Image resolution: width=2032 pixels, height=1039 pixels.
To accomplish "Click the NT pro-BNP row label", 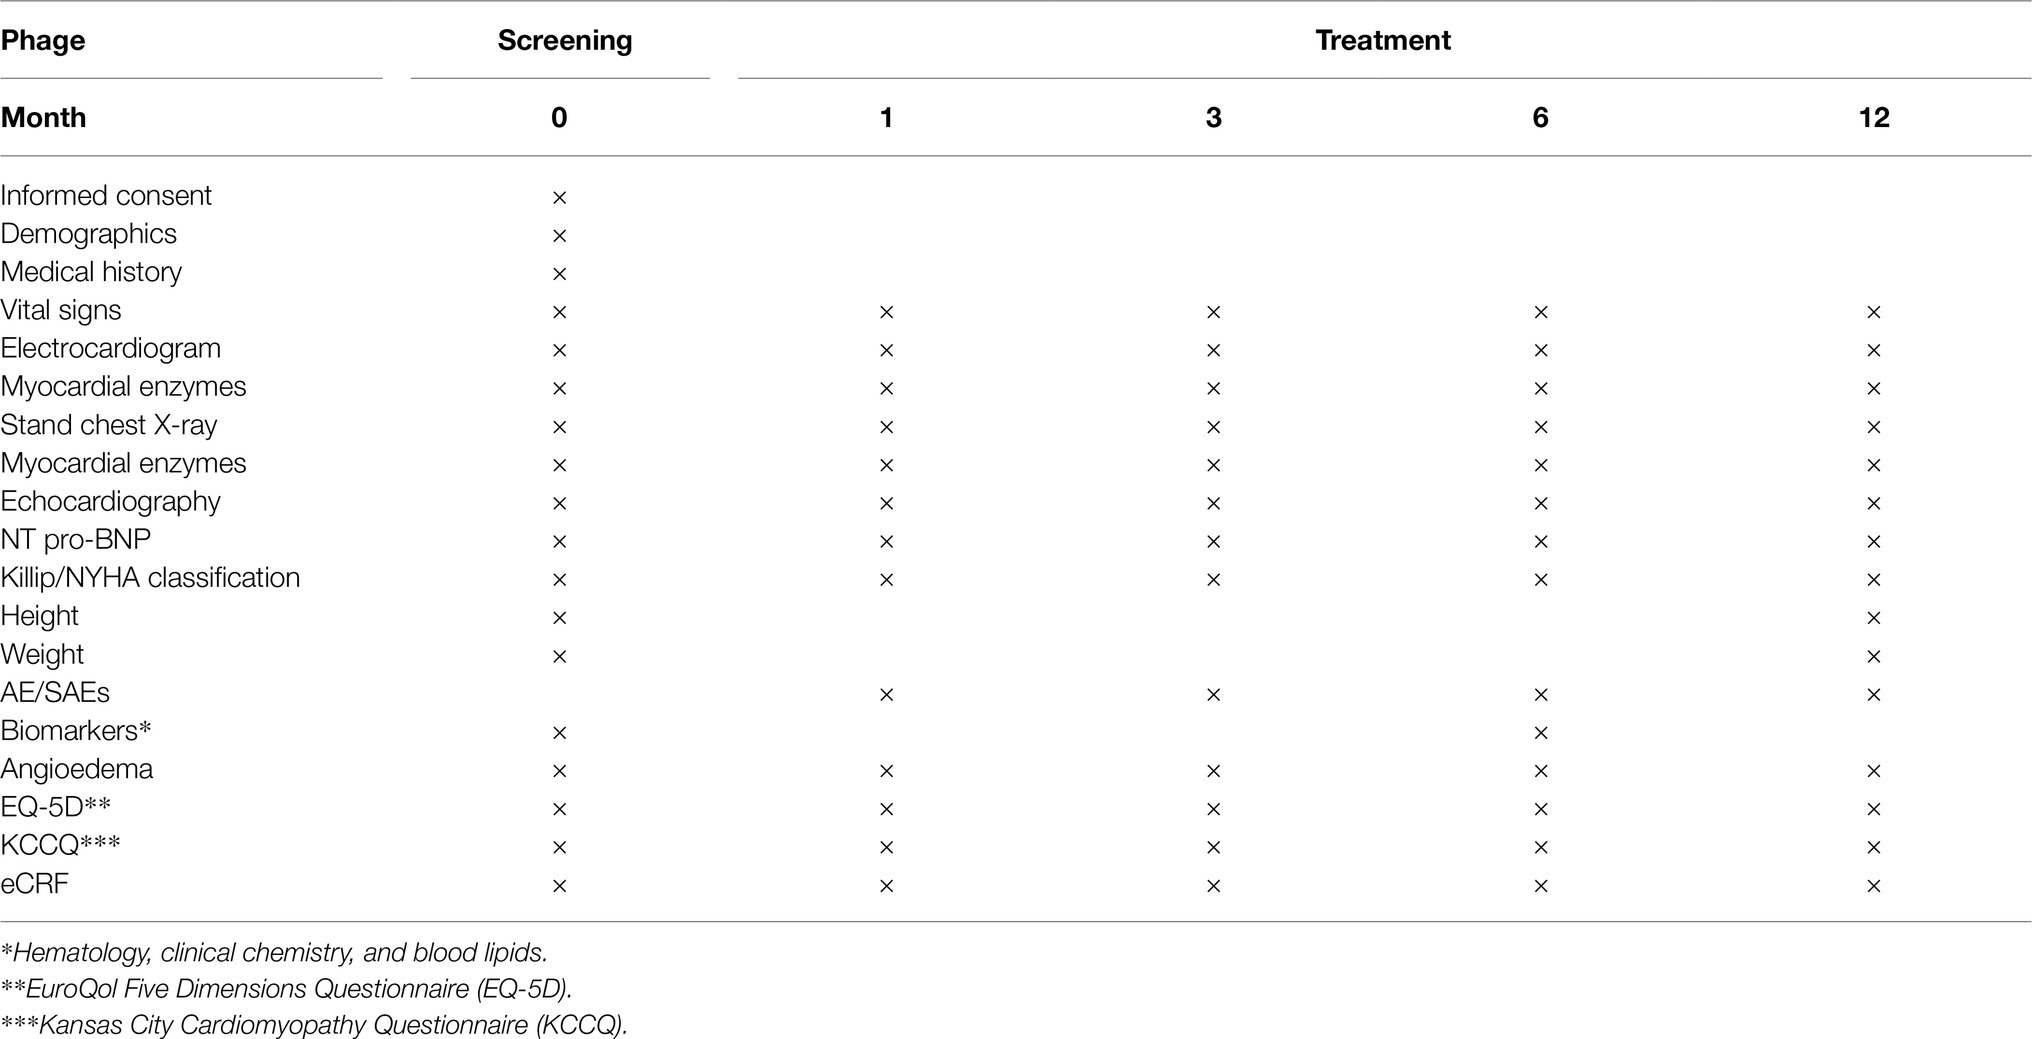I will tap(76, 540).
